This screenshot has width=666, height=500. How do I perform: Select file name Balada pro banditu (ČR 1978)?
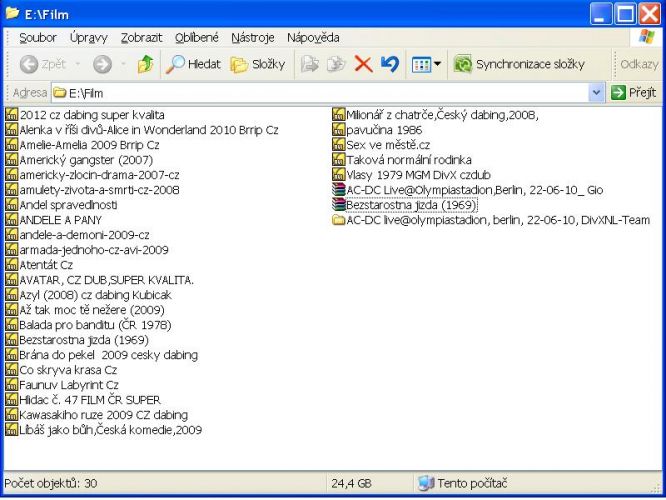point(96,325)
